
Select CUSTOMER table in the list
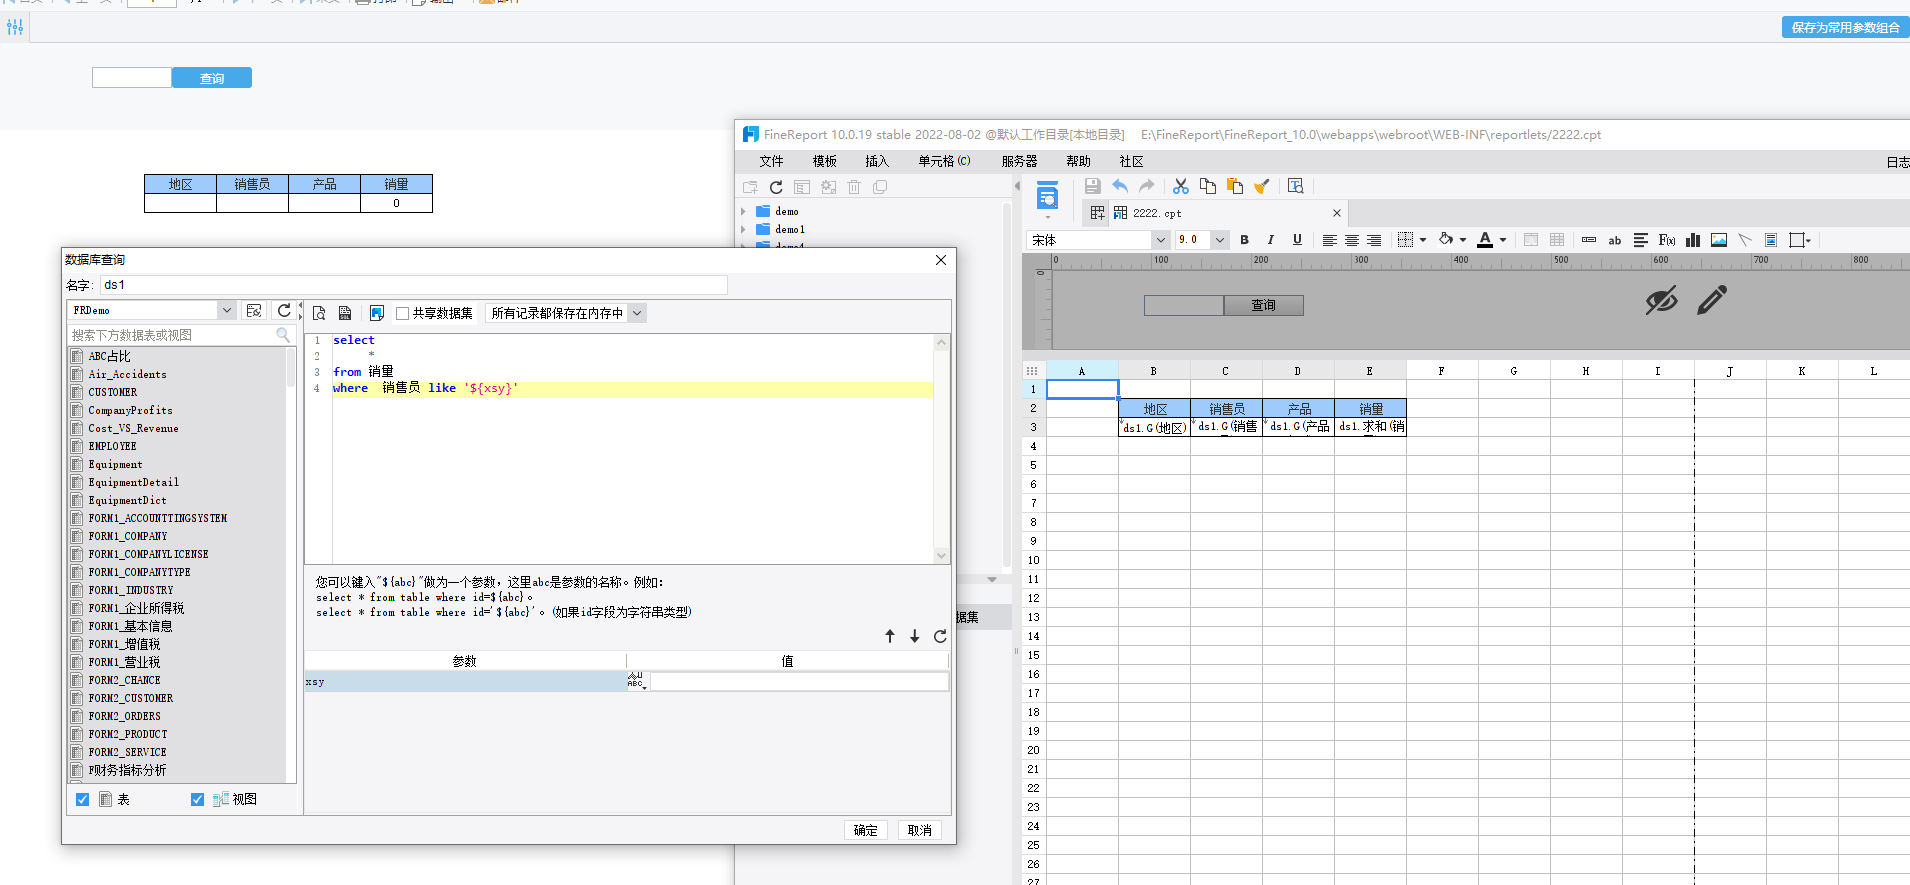[113, 392]
